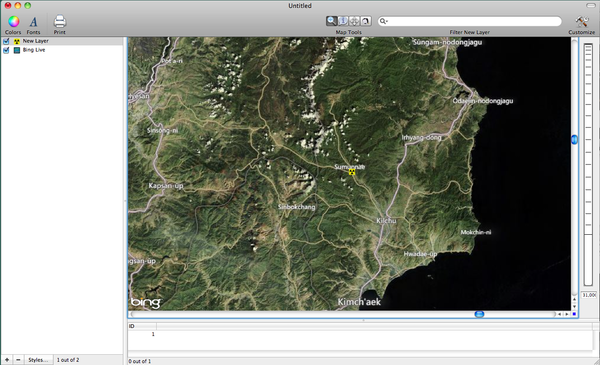Viewport: 600px width, 365px height.
Task: Open the Colors picker
Action: click(13, 22)
